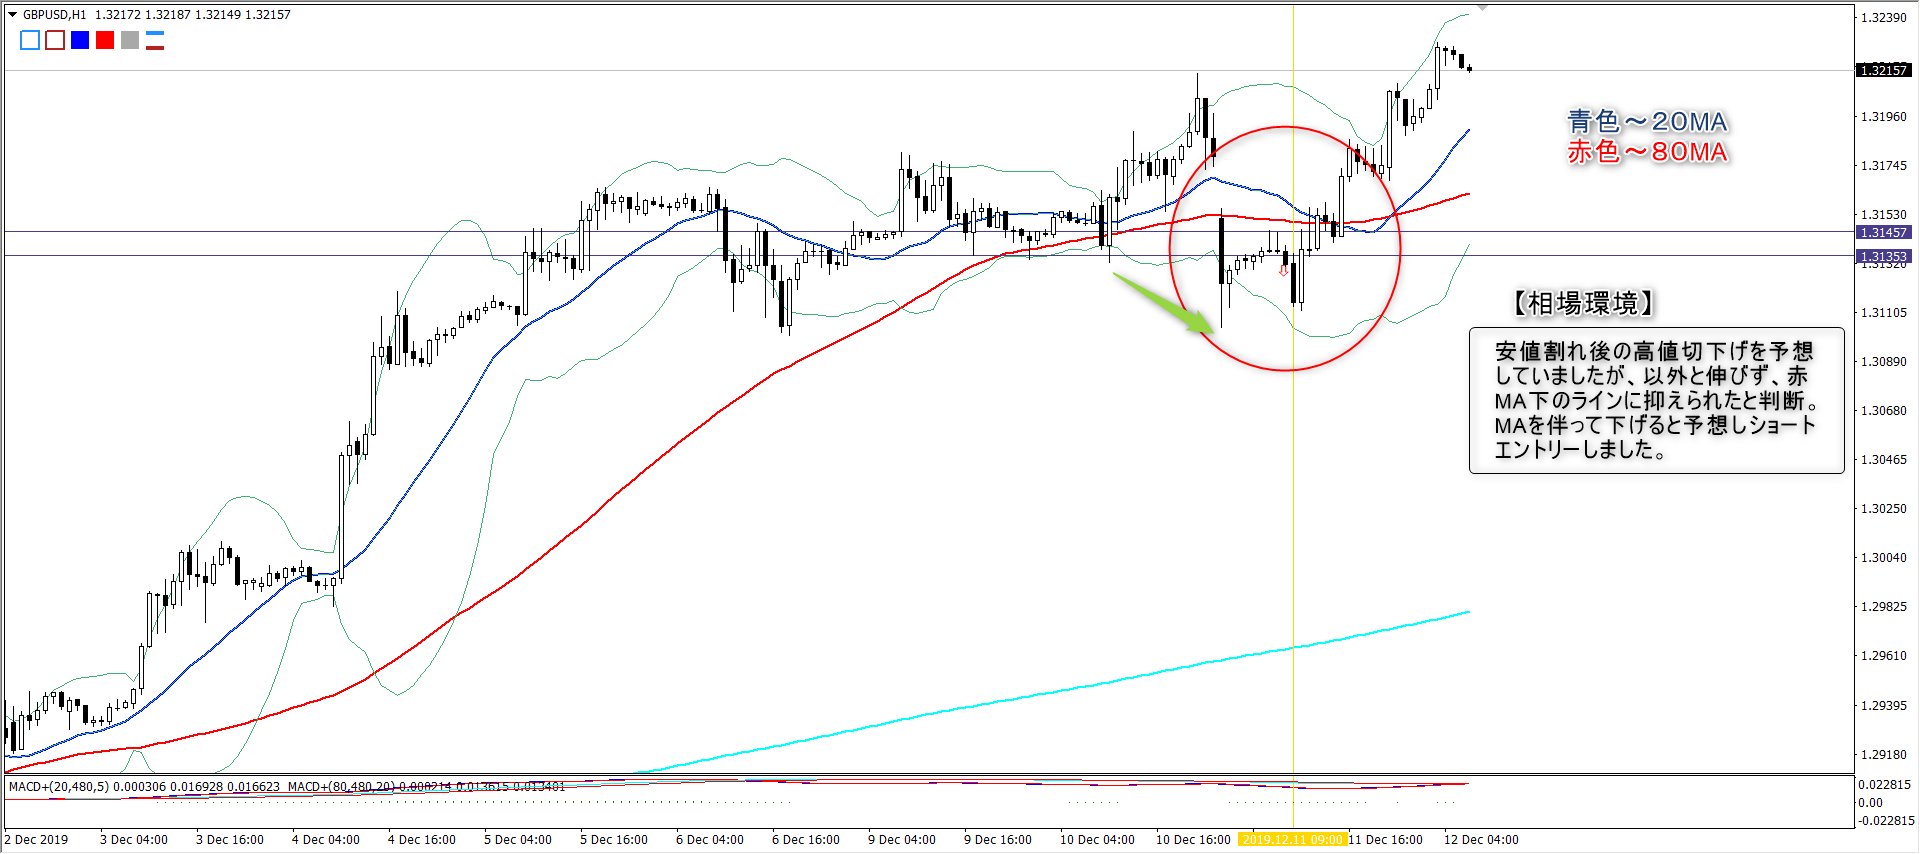Click the 11 Dec 16:00 time label
1920x854 pixels.
(1386, 840)
